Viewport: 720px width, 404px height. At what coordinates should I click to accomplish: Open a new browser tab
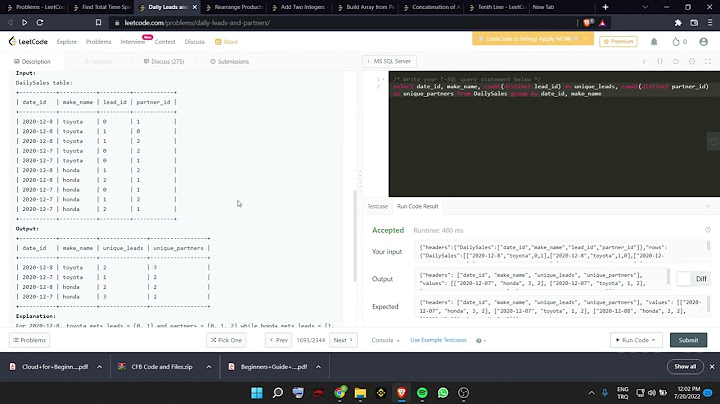pos(605,7)
